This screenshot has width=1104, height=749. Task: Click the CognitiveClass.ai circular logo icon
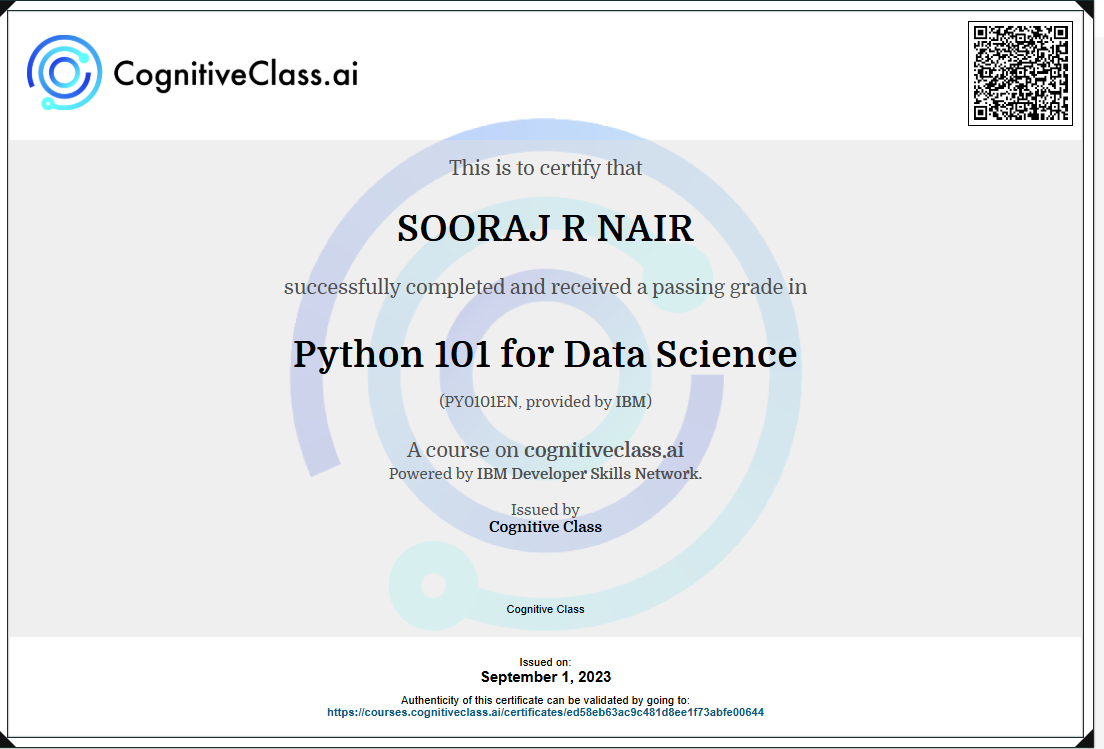point(64,73)
